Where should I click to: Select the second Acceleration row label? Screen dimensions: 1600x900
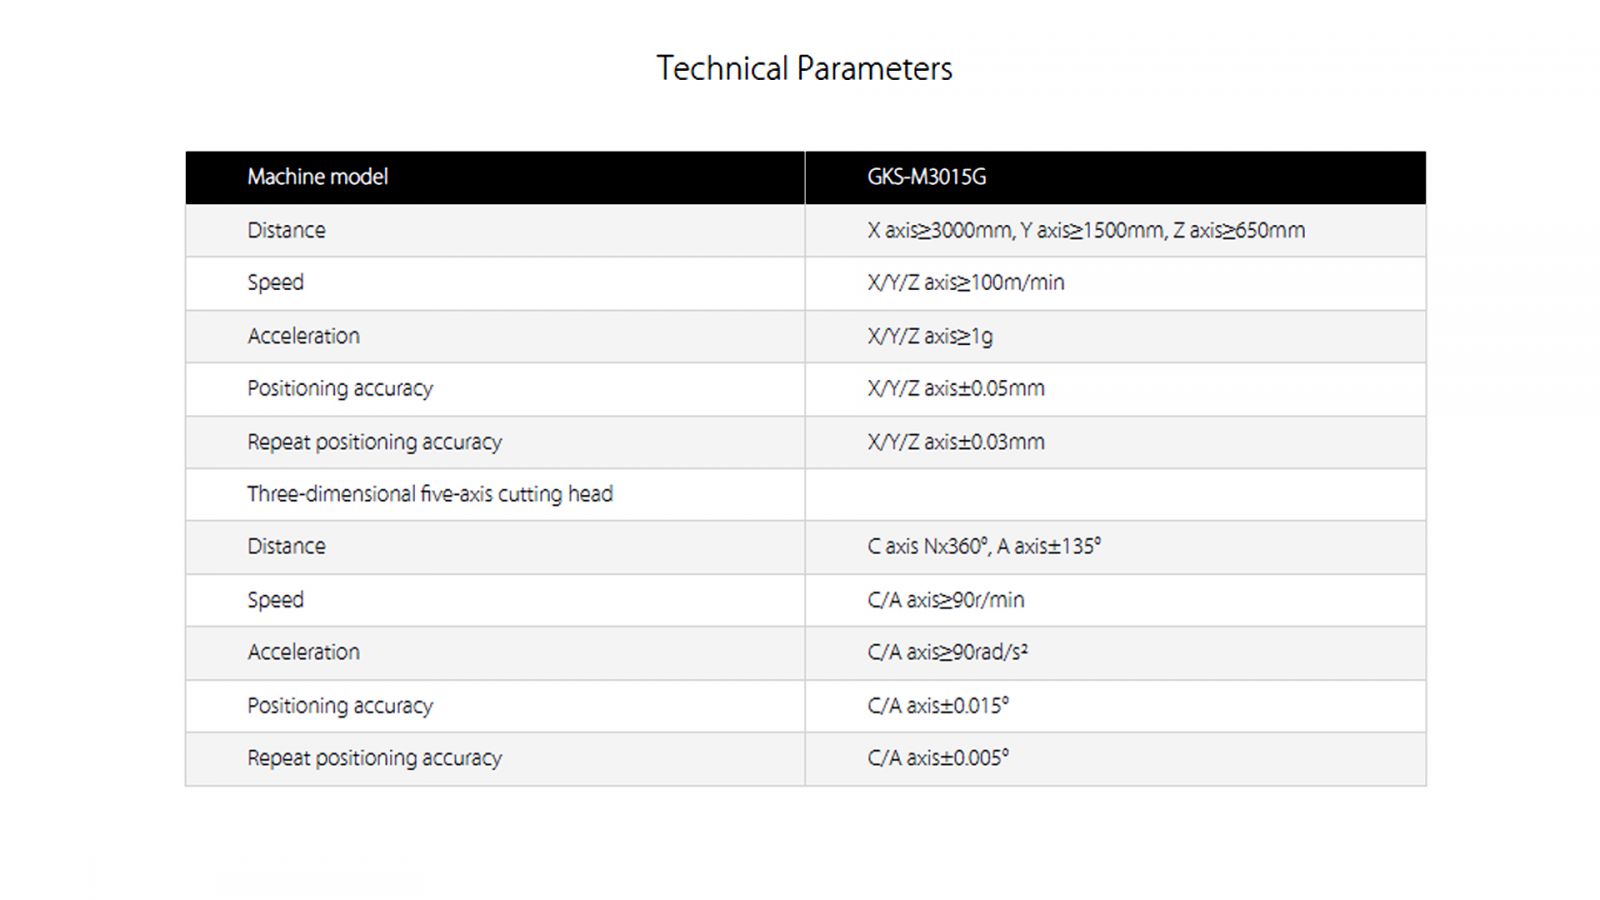pyautogui.click(x=303, y=652)
